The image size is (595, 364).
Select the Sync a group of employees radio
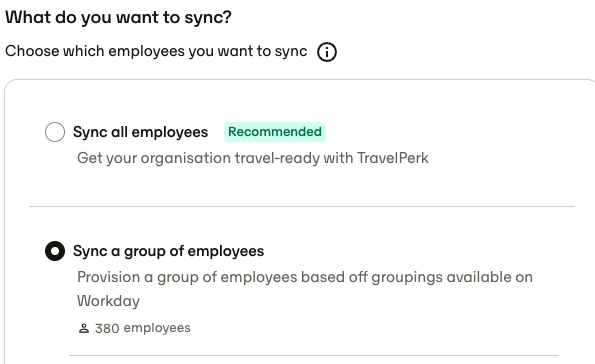(x=55, y=251)
